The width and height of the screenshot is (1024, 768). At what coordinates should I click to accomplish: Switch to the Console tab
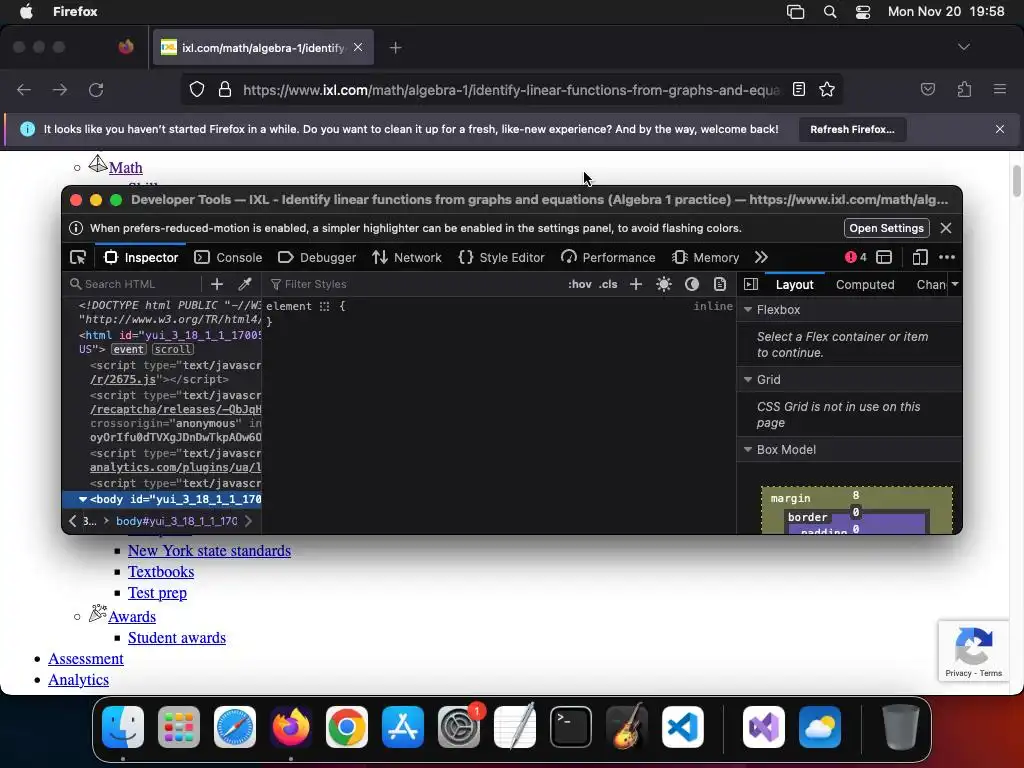229,257
